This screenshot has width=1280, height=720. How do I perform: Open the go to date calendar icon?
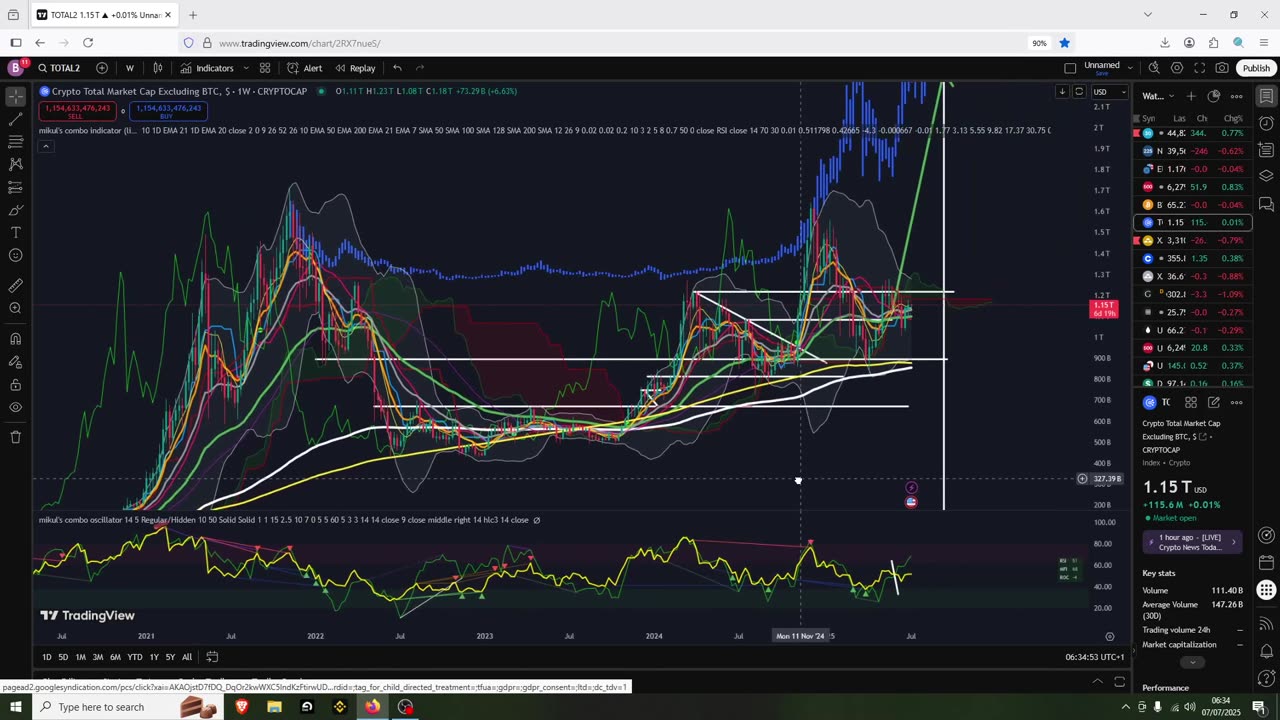[x=212, y=657]
